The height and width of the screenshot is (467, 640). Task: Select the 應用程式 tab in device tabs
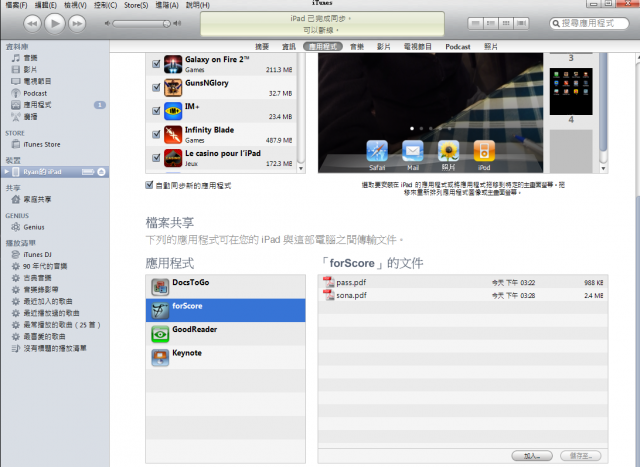coord(323,47)
